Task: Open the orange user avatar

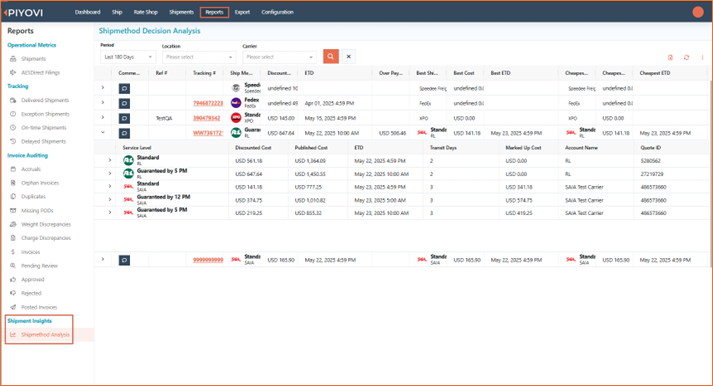Action: coord(698,12)
